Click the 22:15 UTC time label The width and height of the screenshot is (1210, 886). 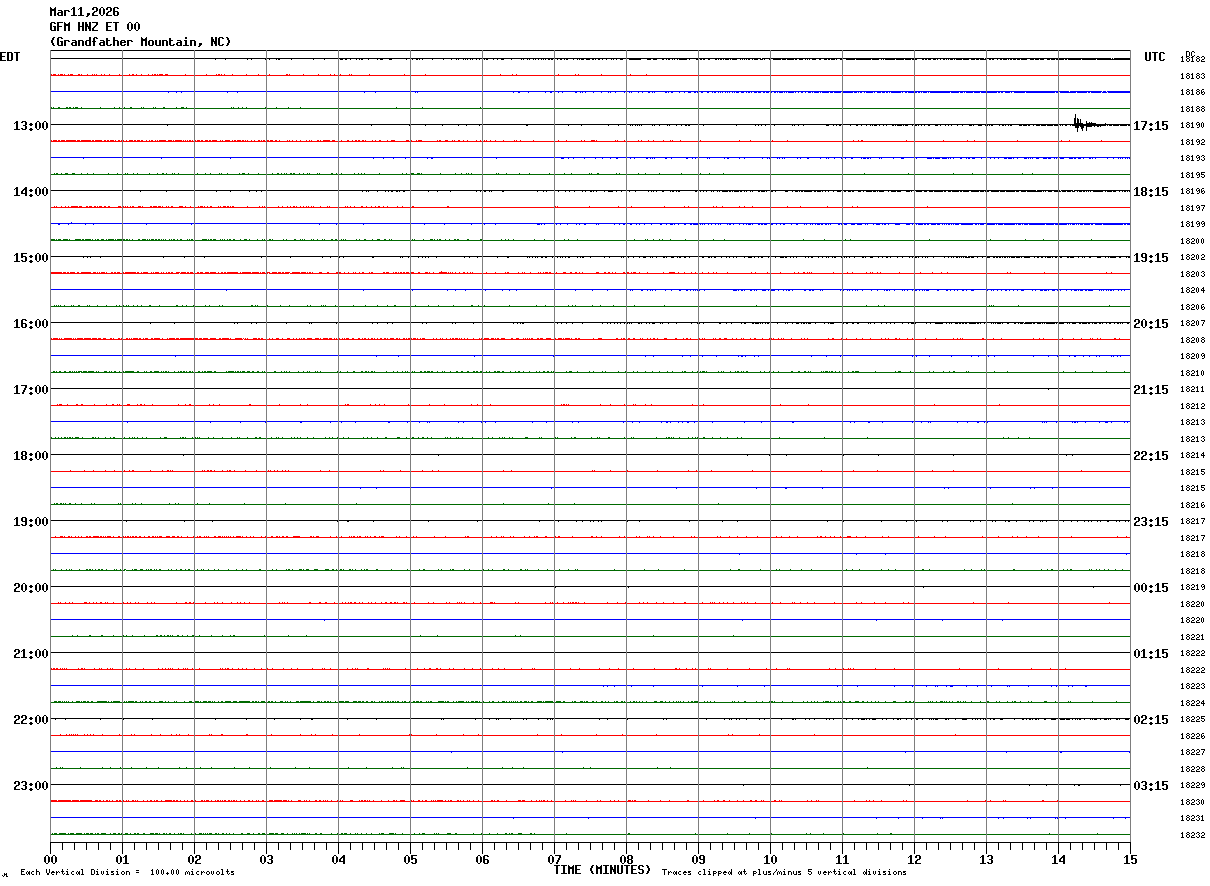pyautogui.click(x=1151, y=456)
